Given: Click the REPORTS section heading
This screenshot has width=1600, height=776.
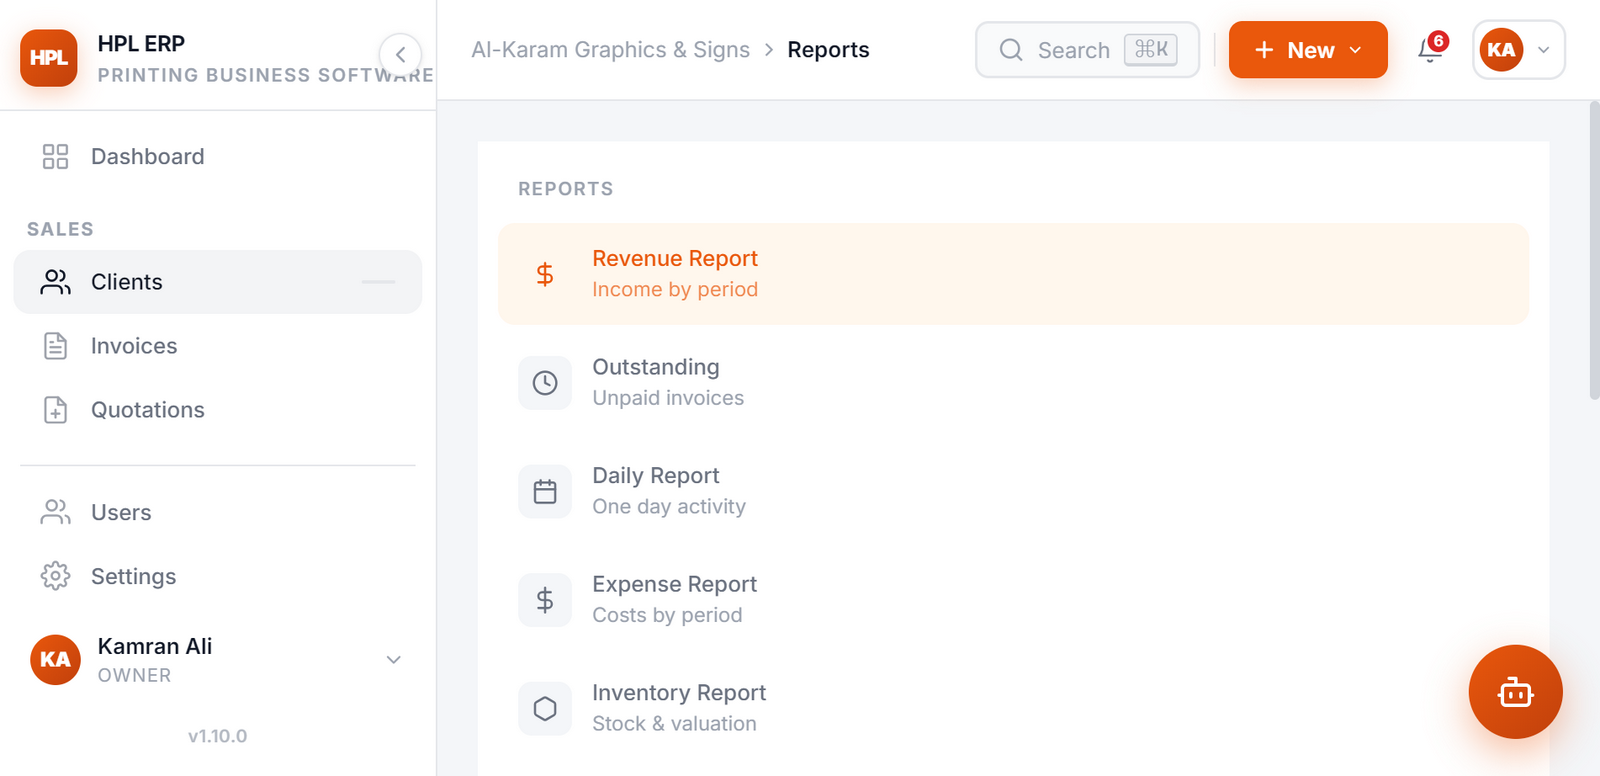Looking at the screenshot, I should (566, 189).
